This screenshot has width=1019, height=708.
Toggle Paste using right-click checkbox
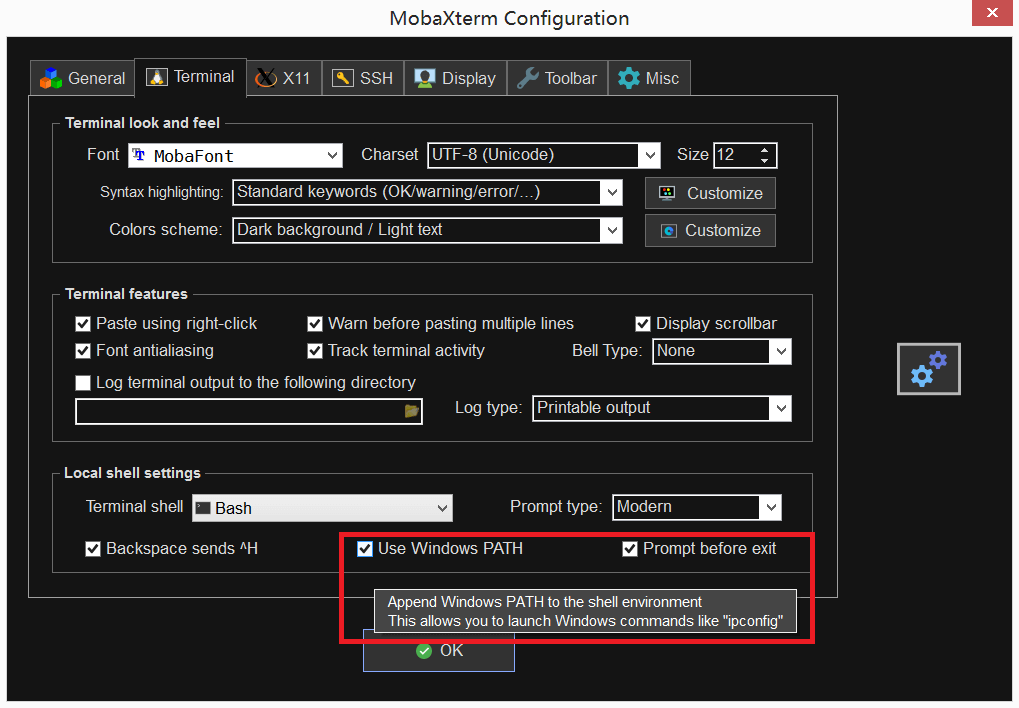coord(83,324)
